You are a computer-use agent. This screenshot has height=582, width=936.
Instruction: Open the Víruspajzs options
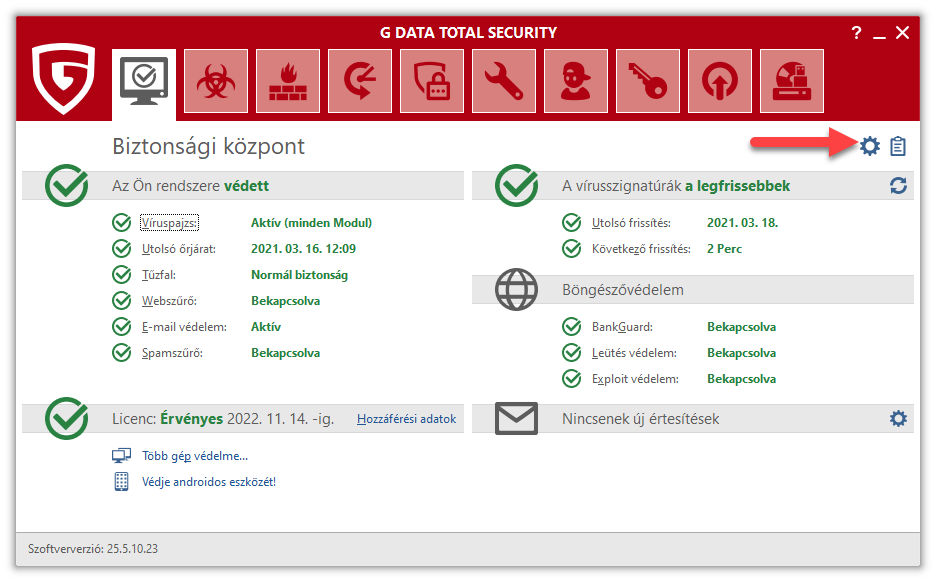170,223
